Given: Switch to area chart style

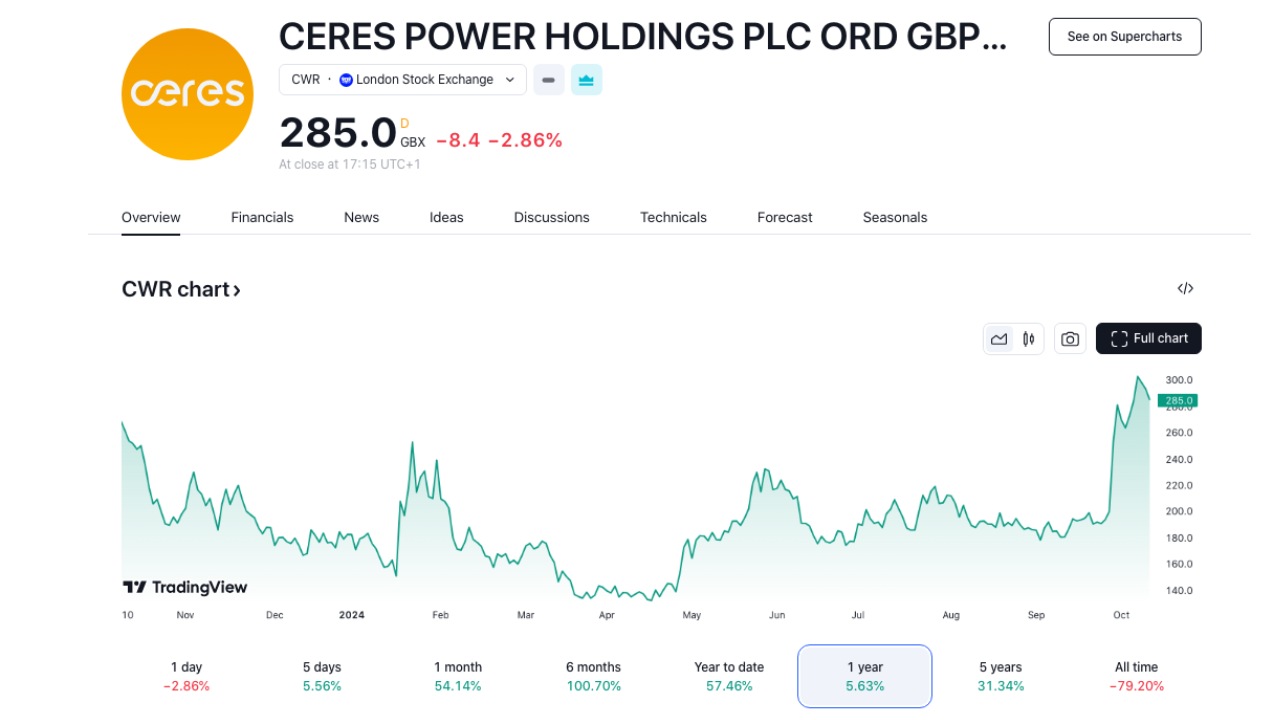Looking at the screenshot, I should 999,339.
